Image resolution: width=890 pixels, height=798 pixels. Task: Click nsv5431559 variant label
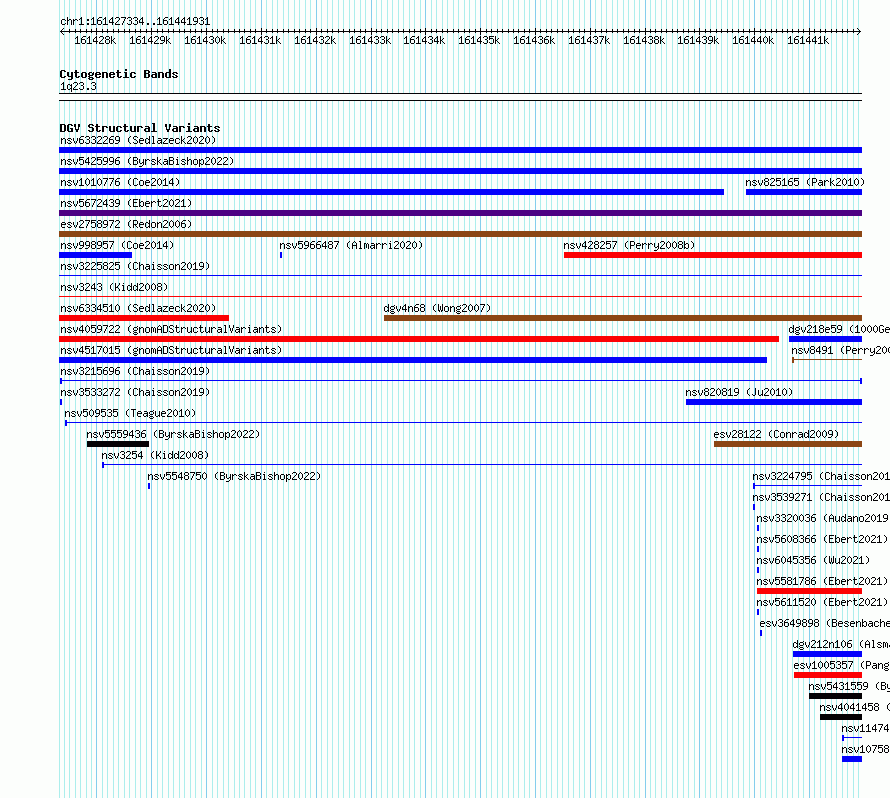coord(849,686)
